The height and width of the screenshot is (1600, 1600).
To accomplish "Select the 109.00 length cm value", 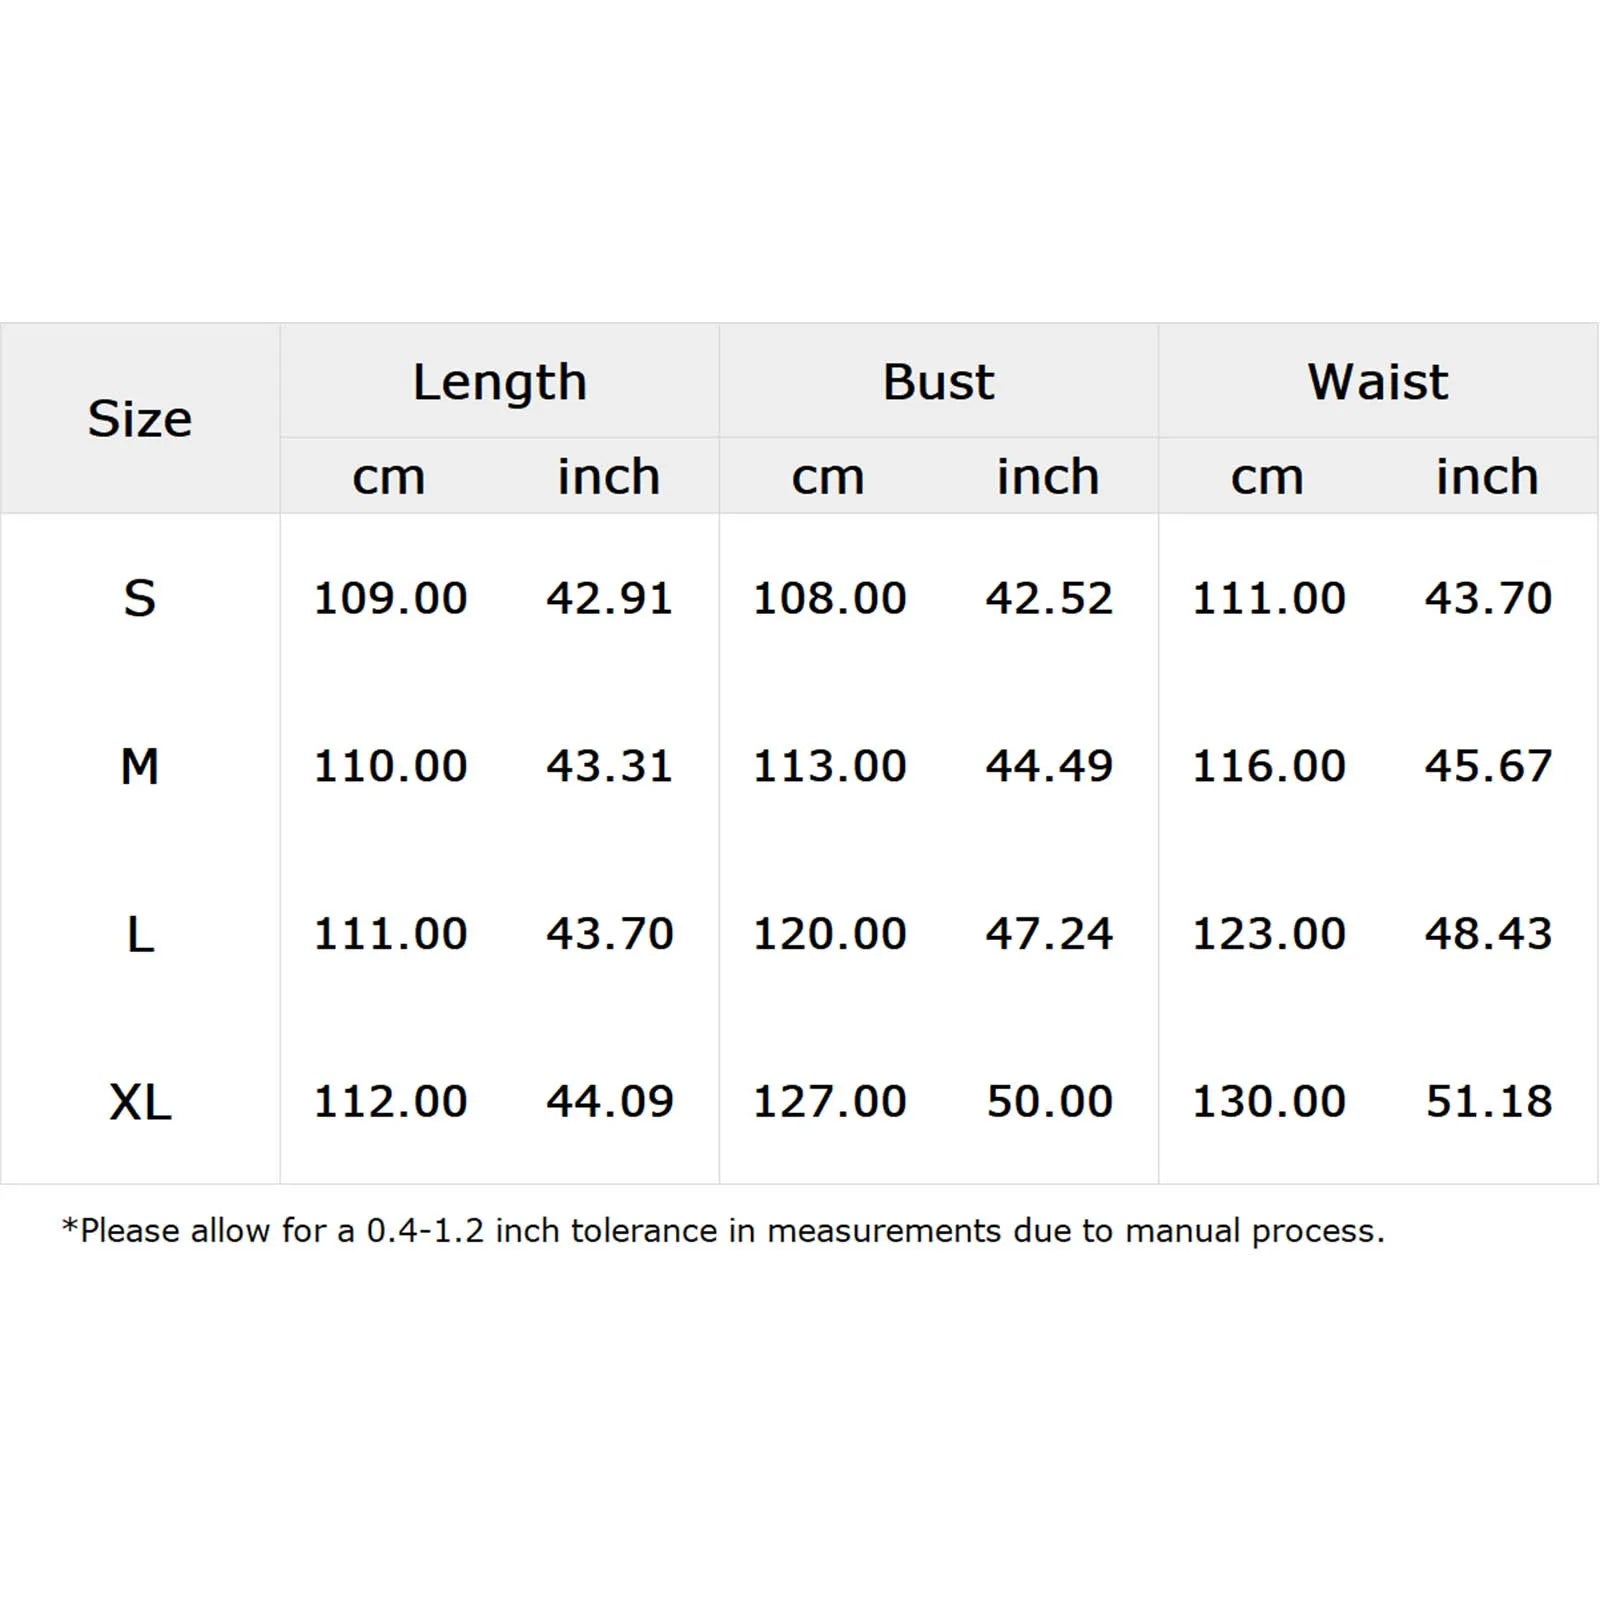I will [x=390, y=598].
